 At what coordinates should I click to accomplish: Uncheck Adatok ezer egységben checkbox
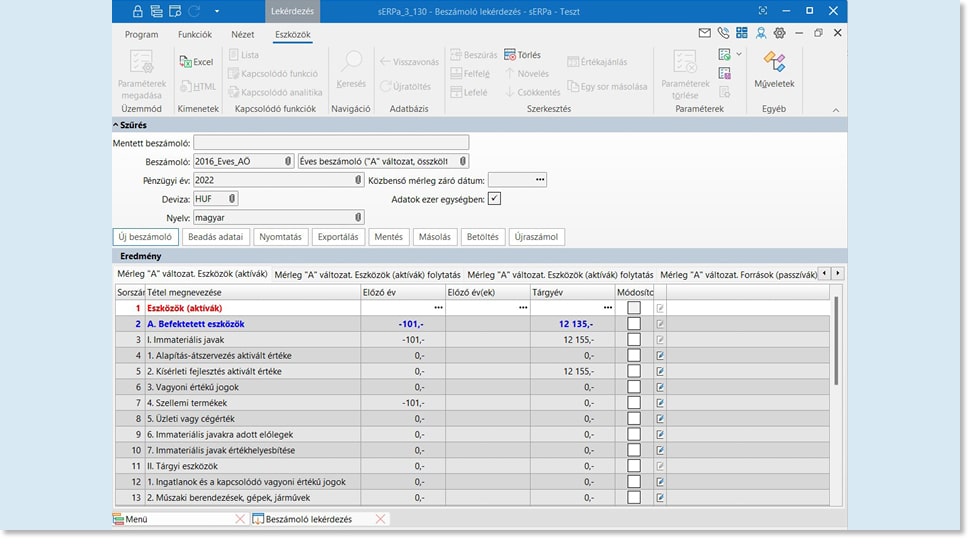click(x=494, y=199)
